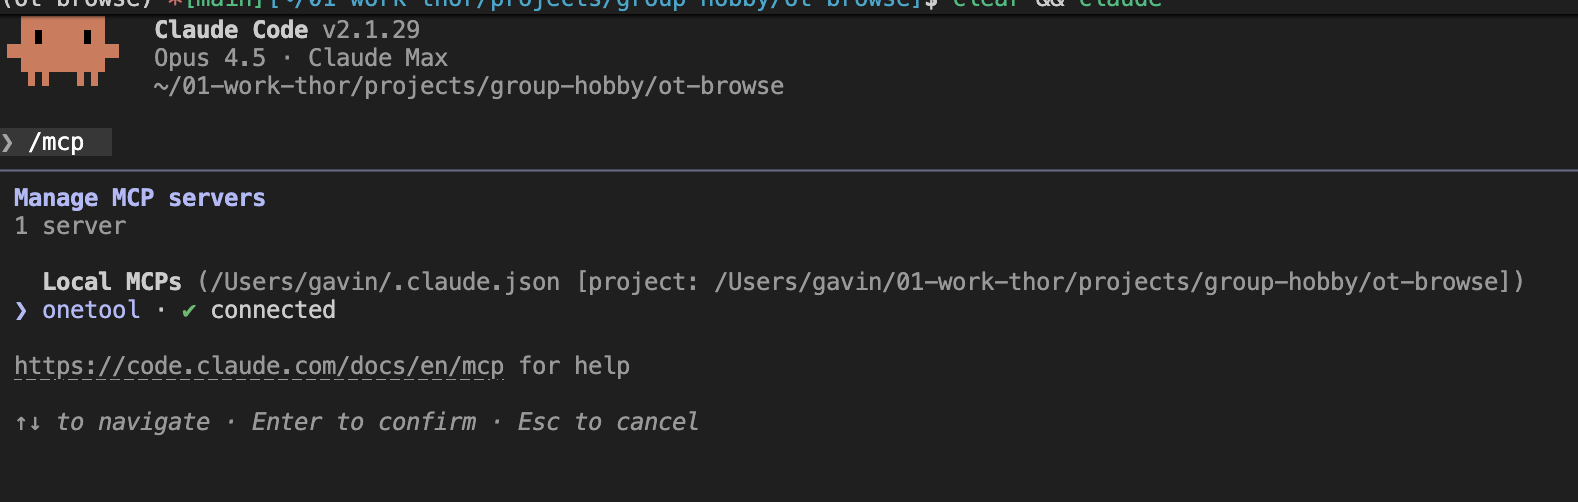Click the Opus 4.5 model label
1578x502 pixels.
click(210, 58)
